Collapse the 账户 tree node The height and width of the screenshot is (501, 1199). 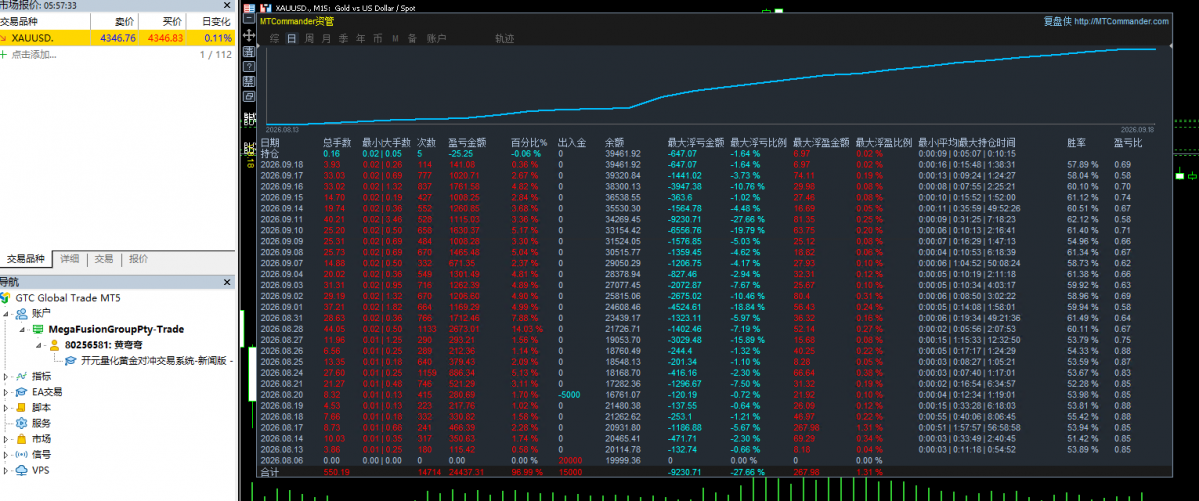click(x=7, y=313)
